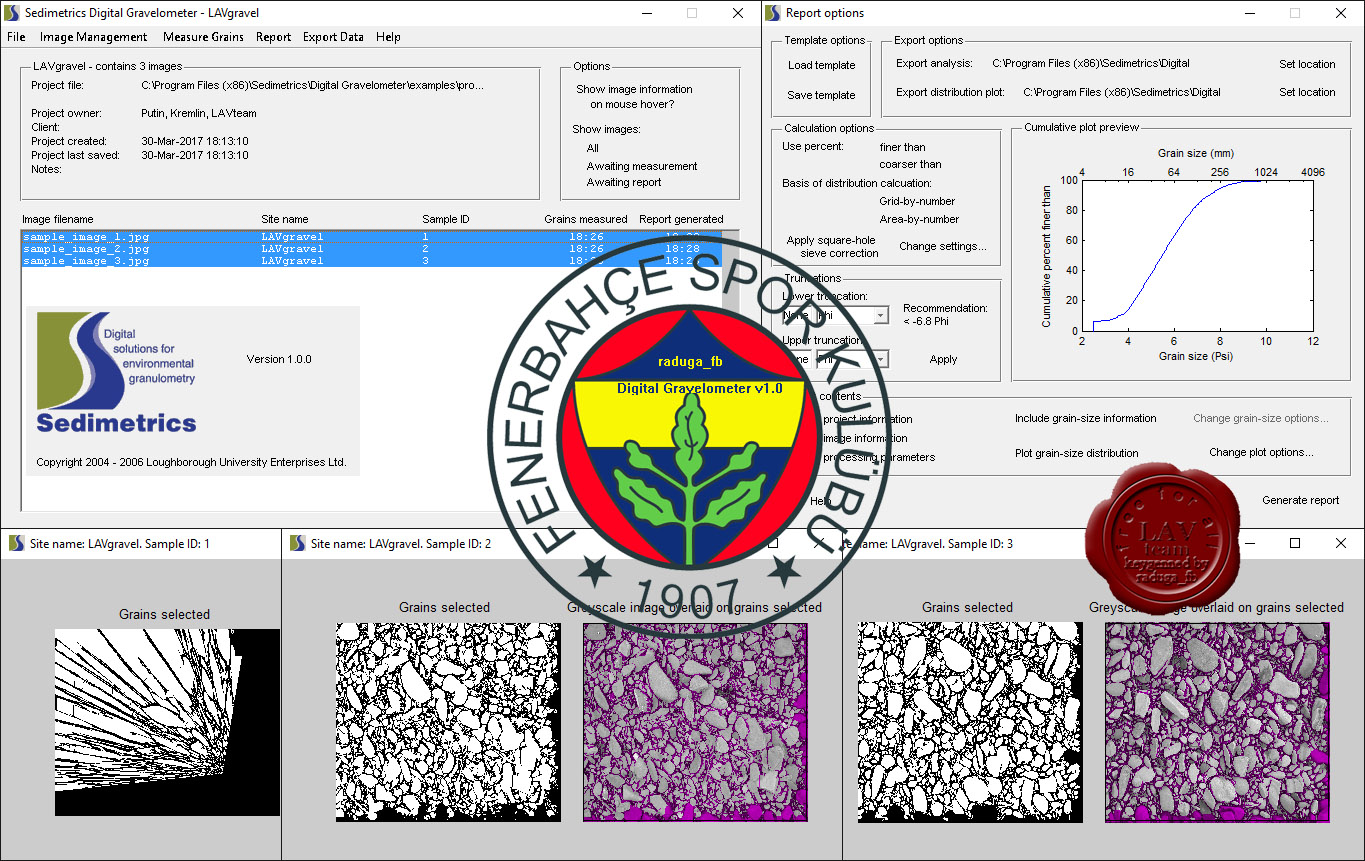The width and height of the screenshot is (1365, 861).
Task: Click the Sample ID: 1 window title icon
Action: point(16,543)
